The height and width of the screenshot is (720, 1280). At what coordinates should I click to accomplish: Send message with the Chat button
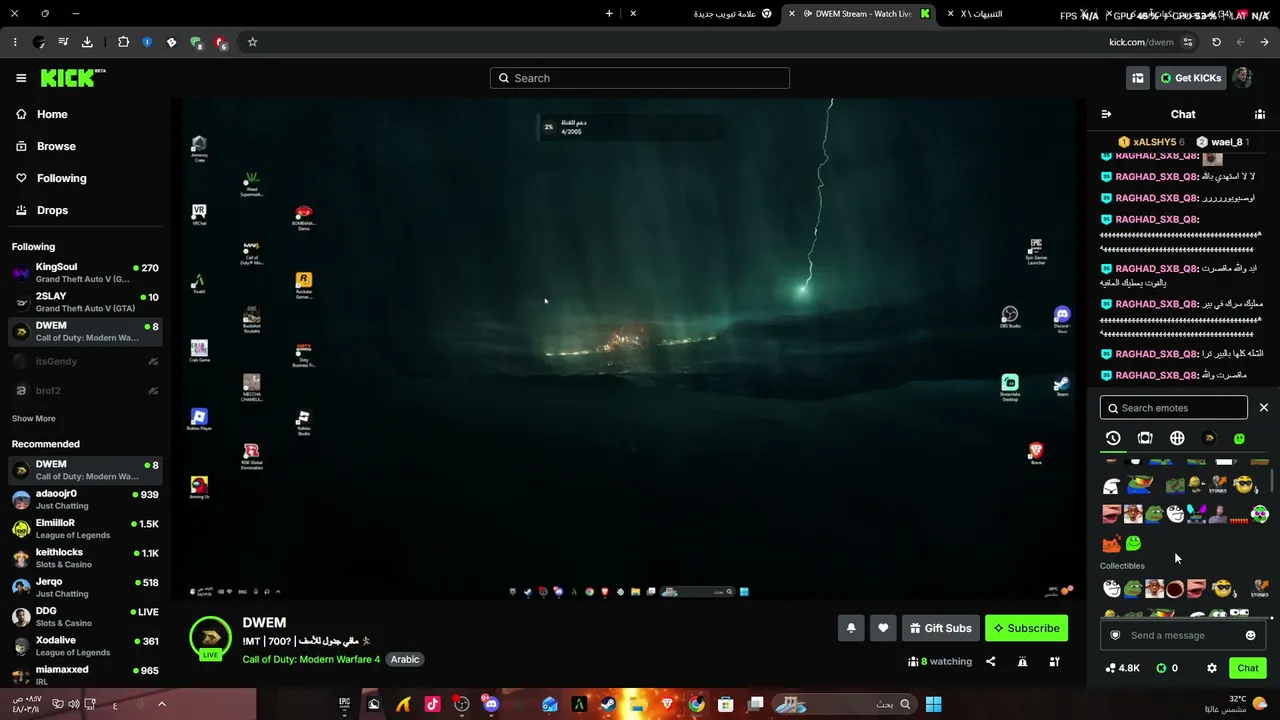pos(1248,668)
